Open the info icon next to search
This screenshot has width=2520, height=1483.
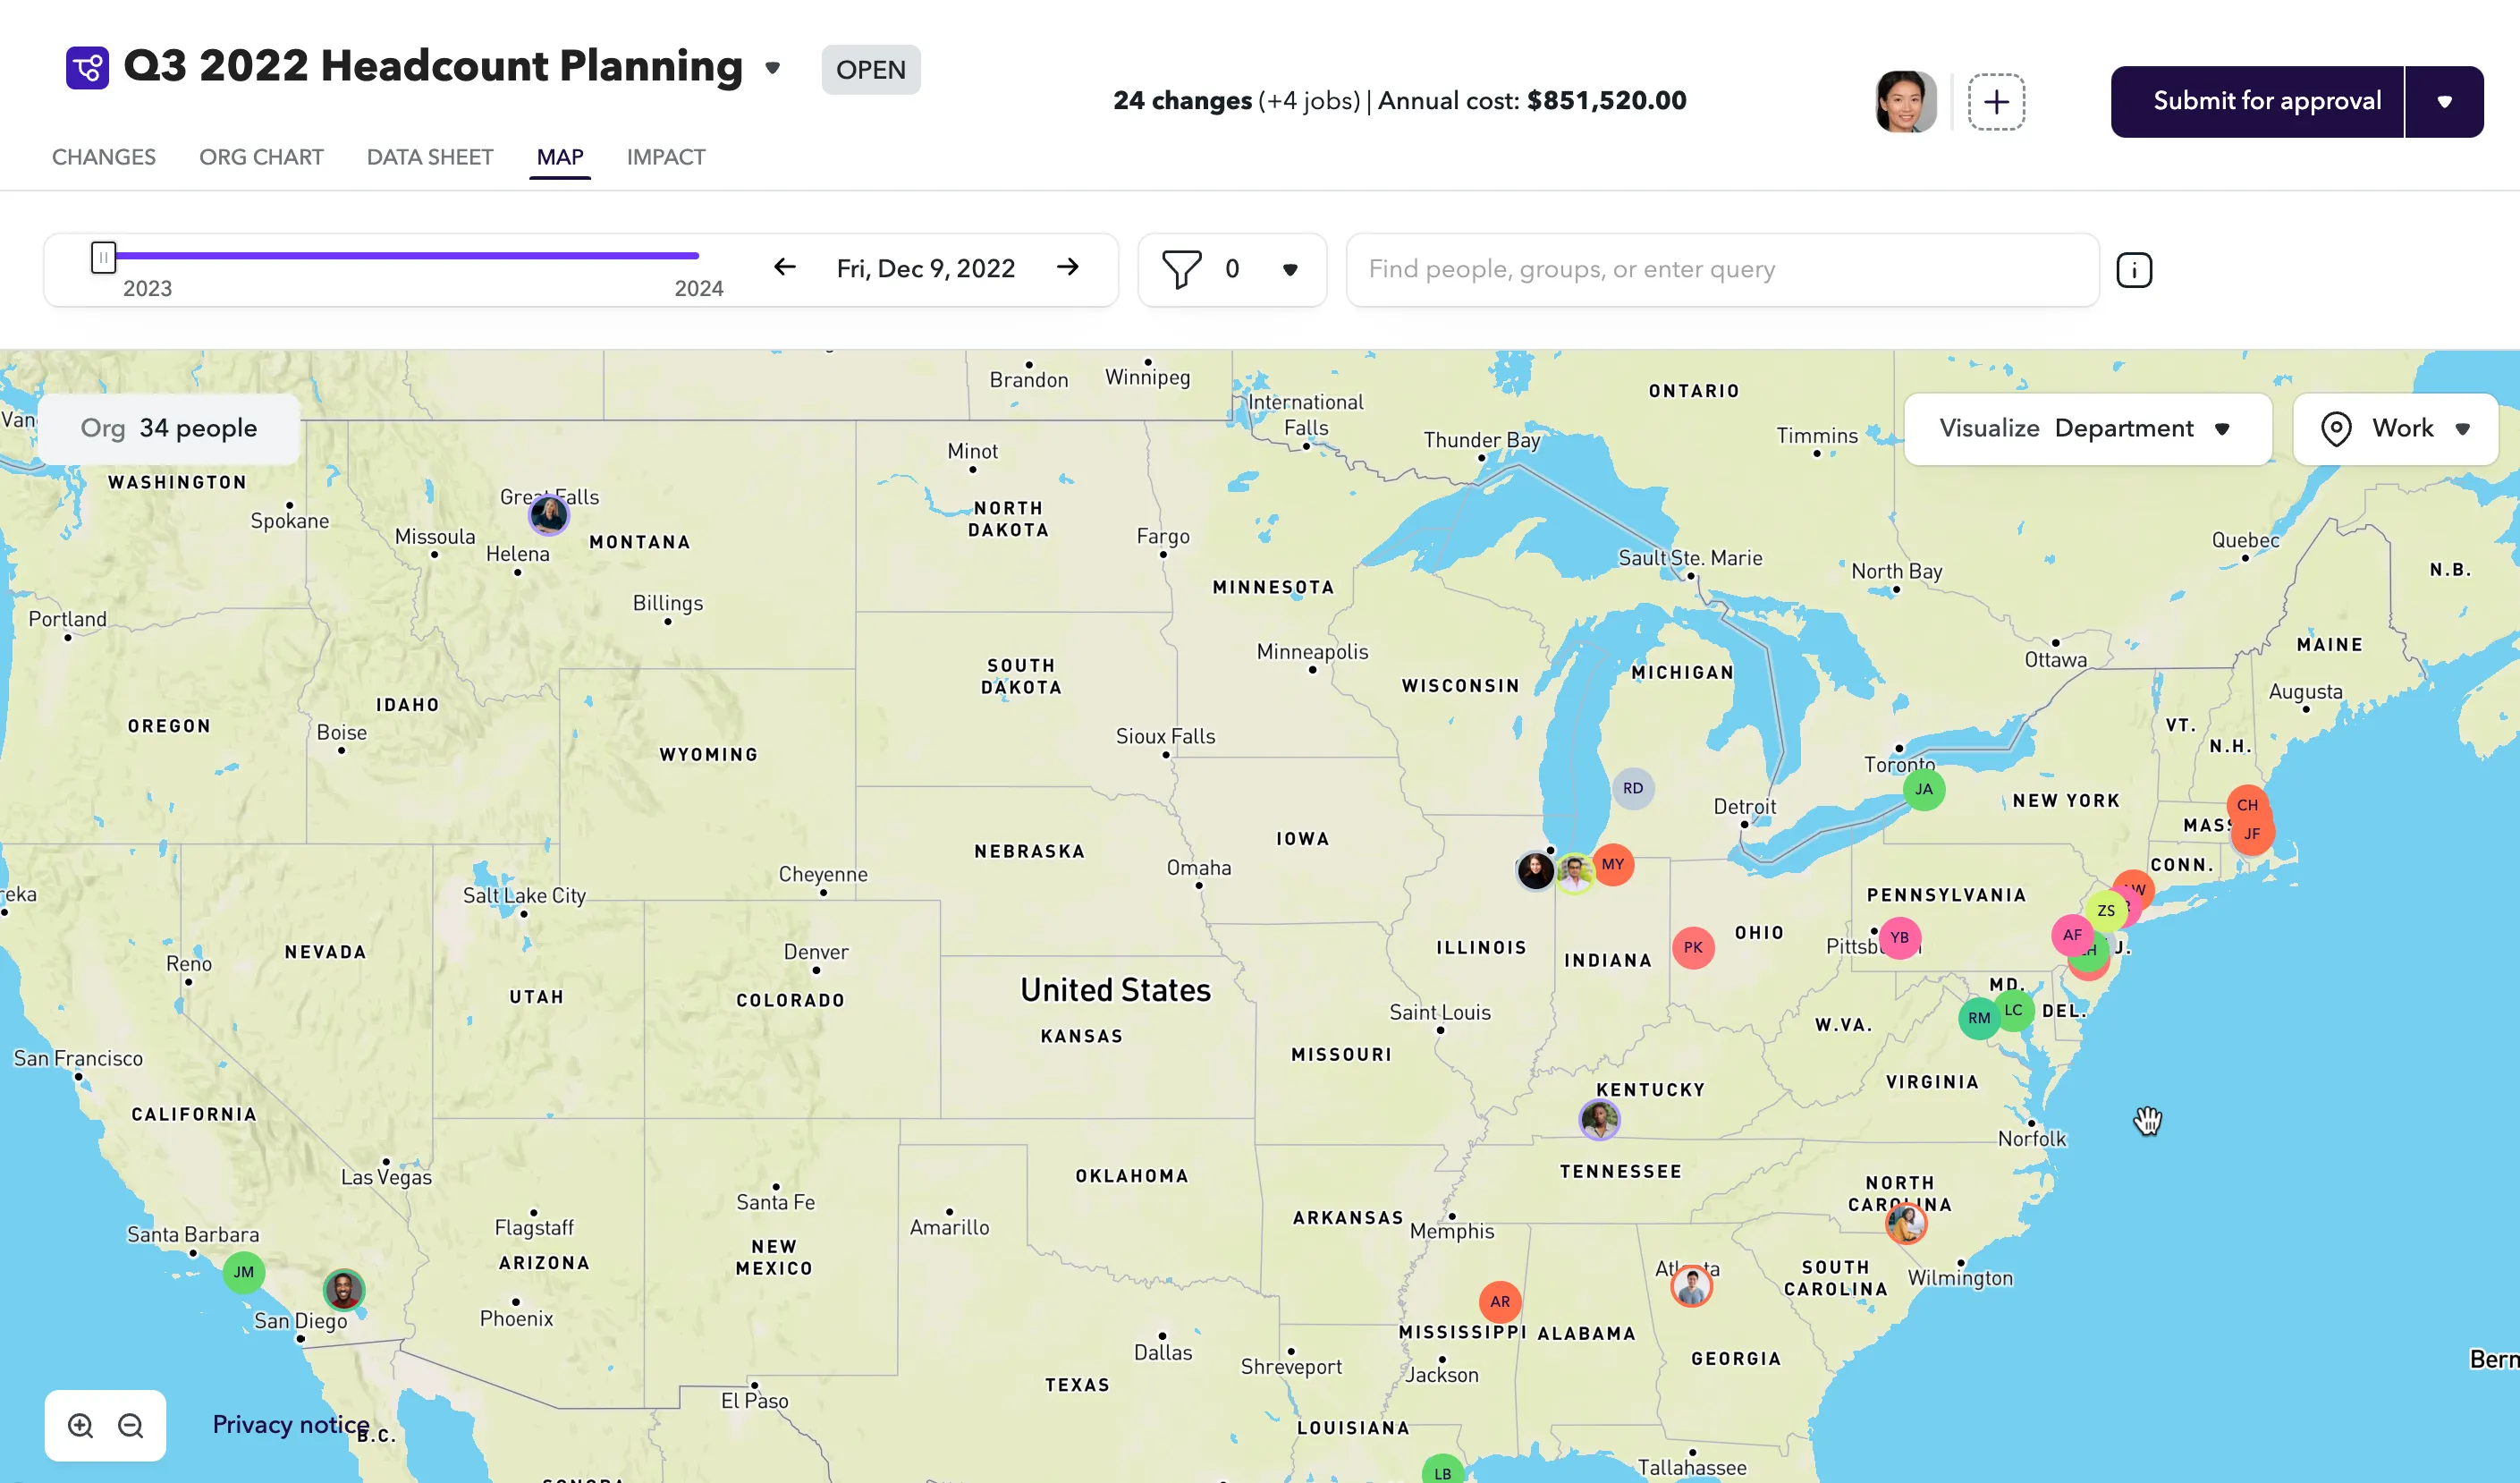(2134, 270)
